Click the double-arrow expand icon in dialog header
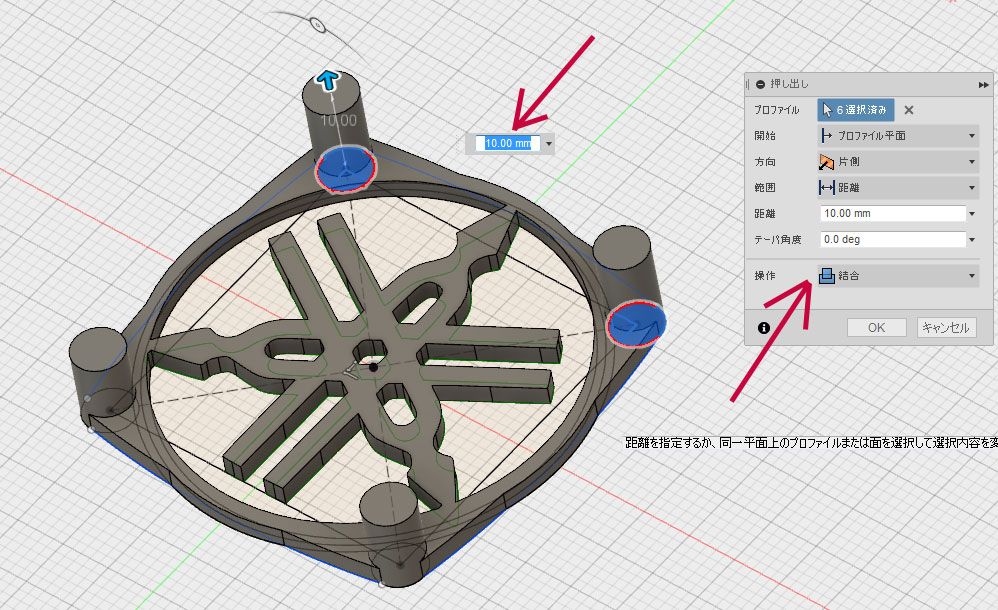This screenshot has width=998, height=610. click(x=983, y=85)
